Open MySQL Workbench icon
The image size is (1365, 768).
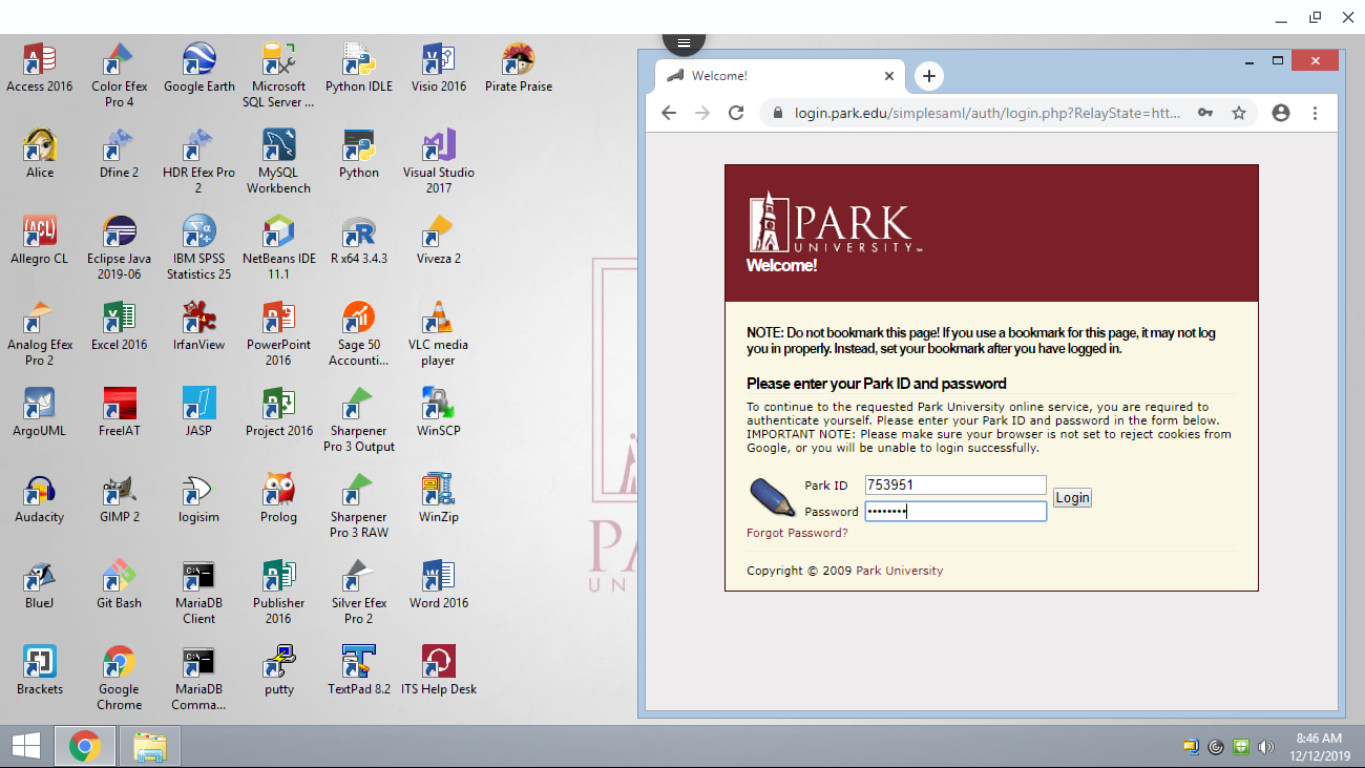278,161
